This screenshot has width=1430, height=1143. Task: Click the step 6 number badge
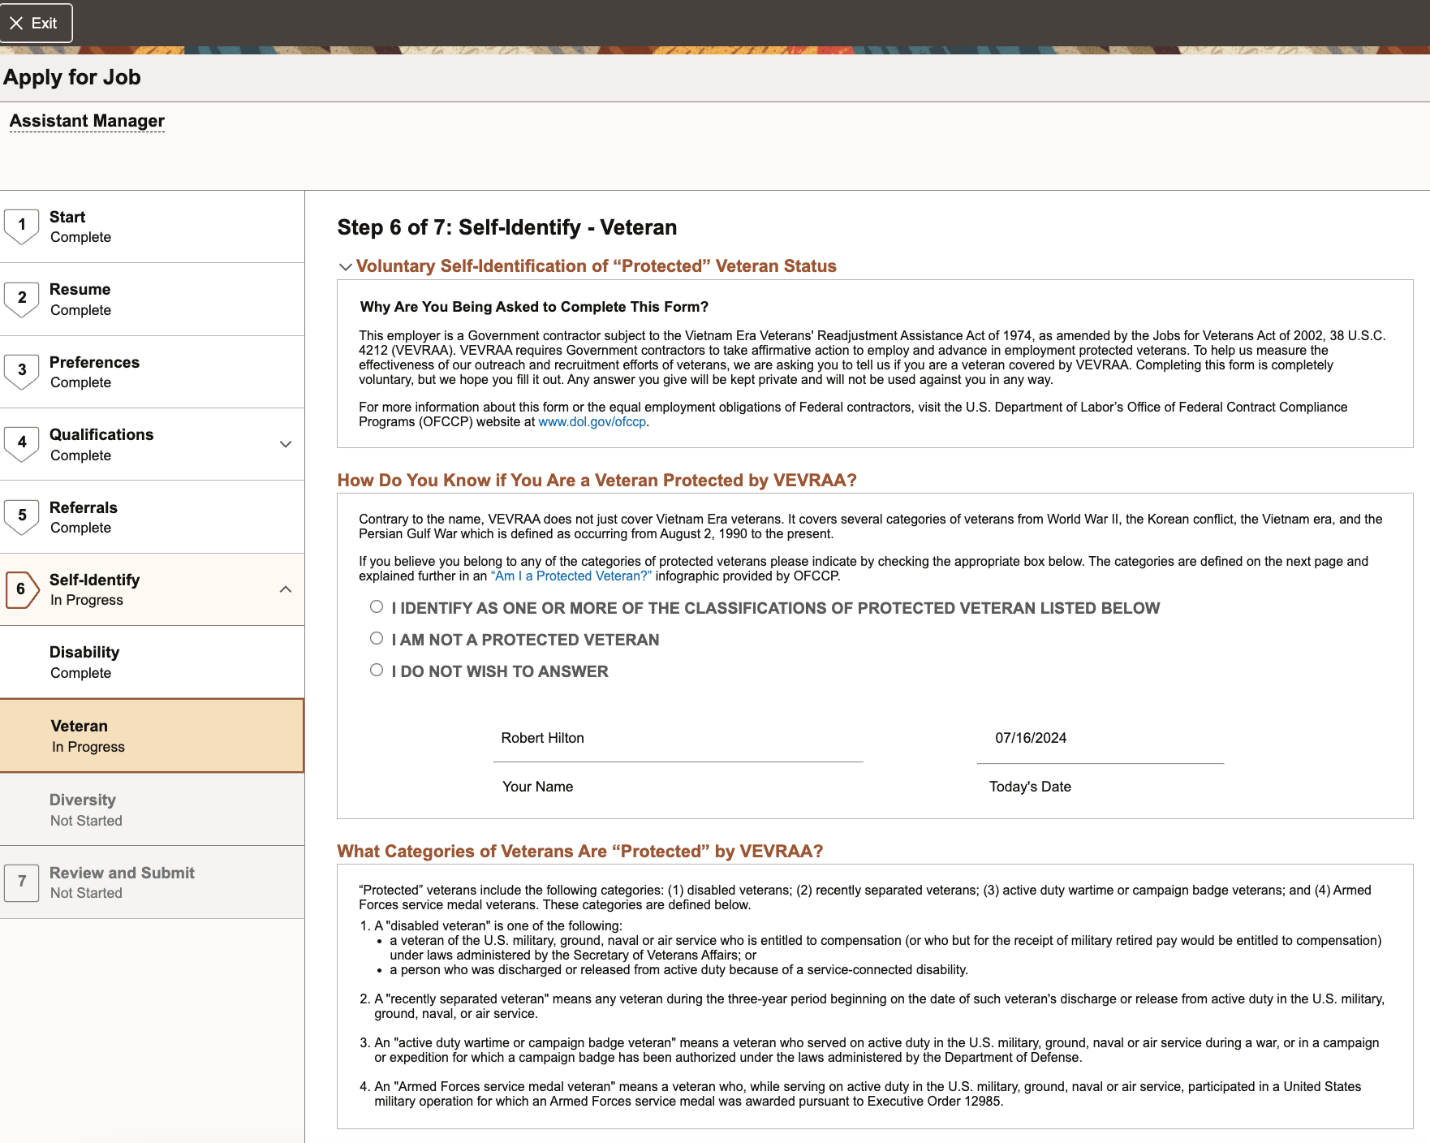tap(21, 589)
